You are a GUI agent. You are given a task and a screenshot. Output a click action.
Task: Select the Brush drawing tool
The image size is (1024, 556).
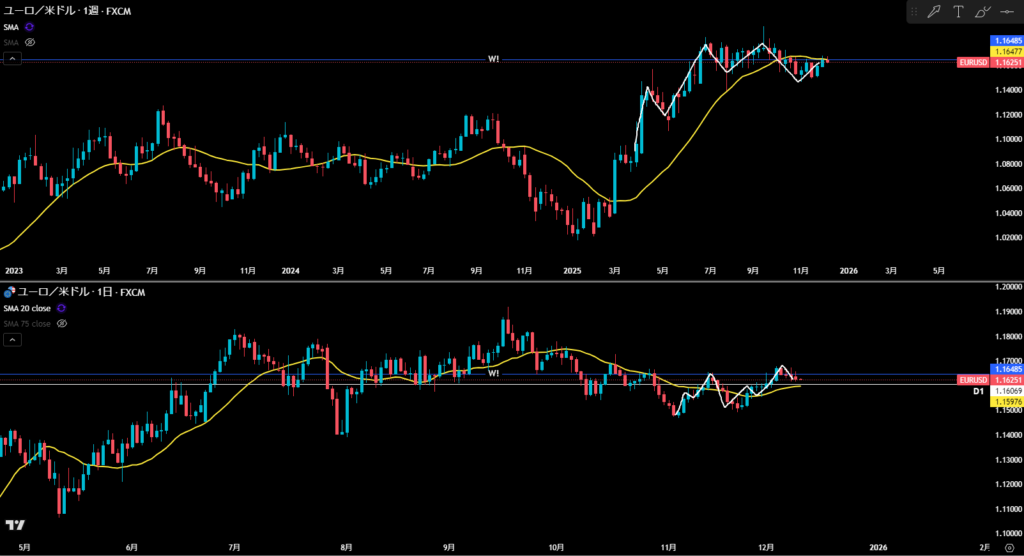click(982, 12)
